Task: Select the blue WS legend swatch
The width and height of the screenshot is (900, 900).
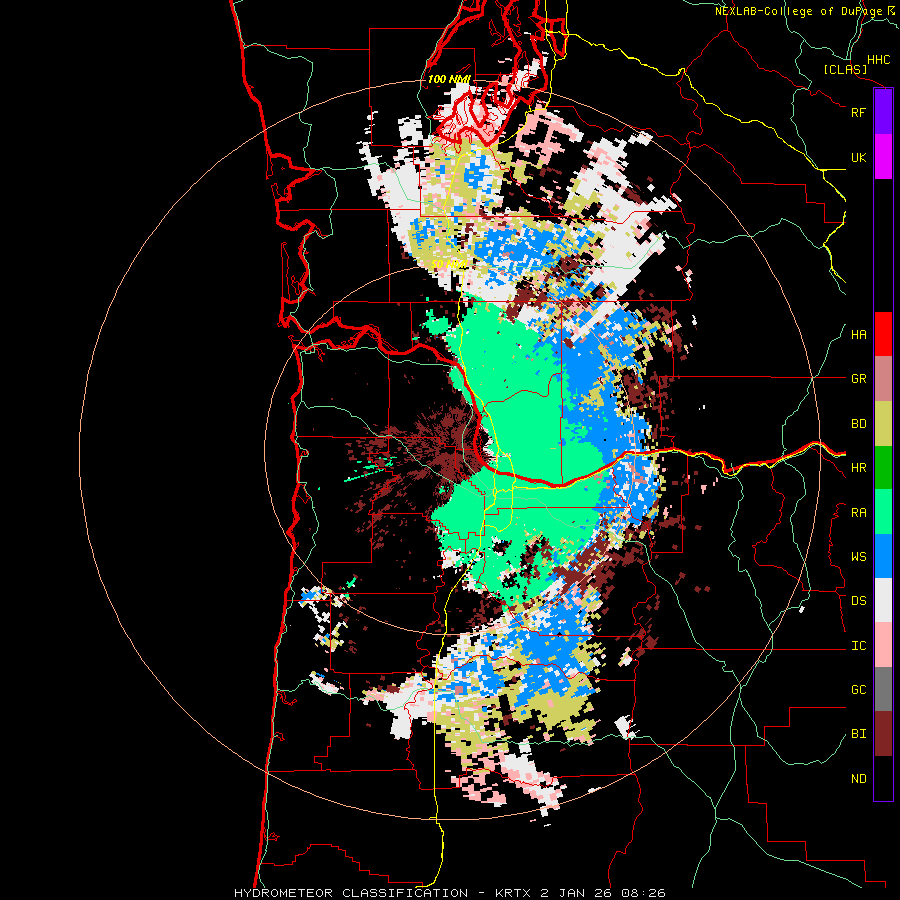Action: pos(883,556)
